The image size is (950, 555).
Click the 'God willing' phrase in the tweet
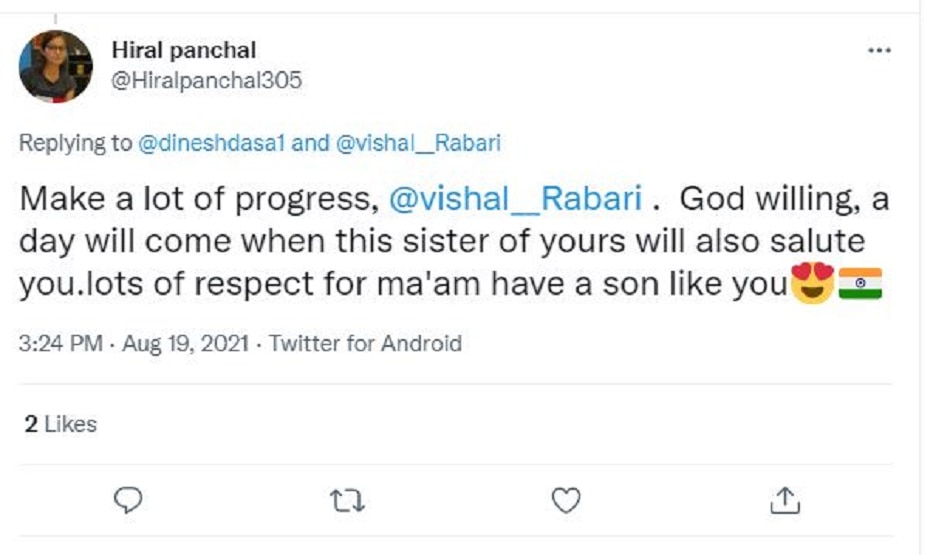tap(771, 198)
